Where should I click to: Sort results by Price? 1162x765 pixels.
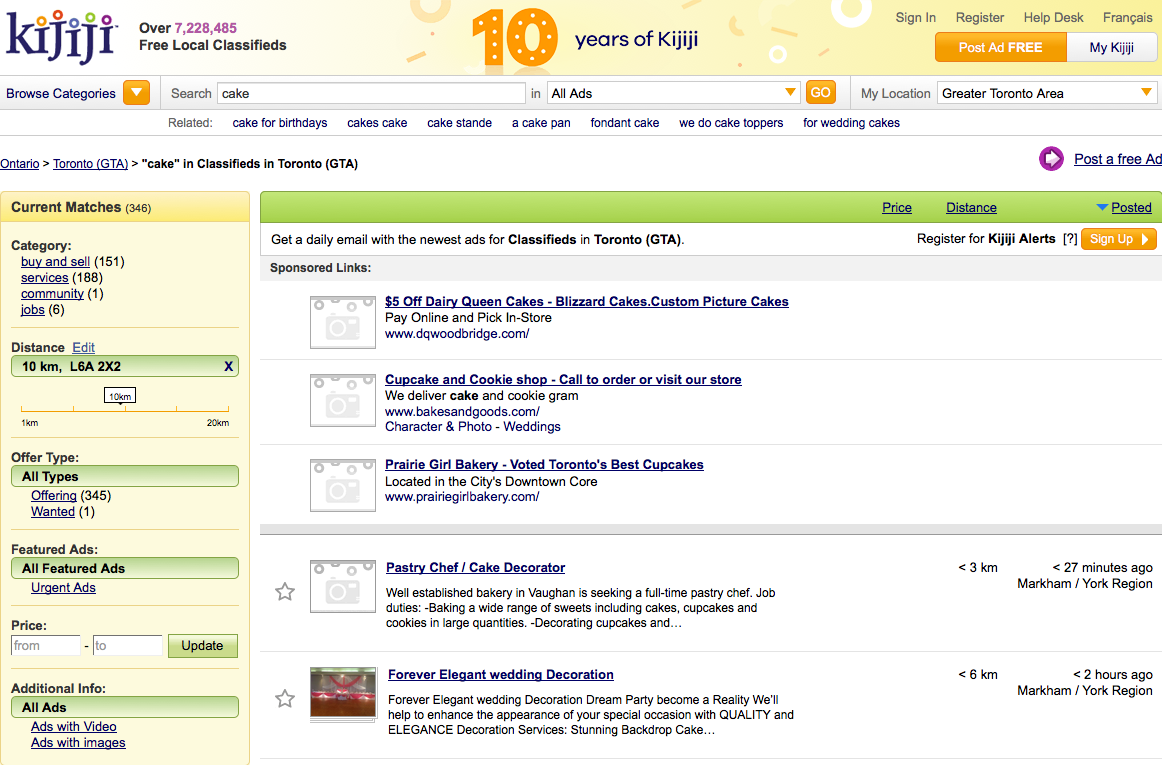tap(897, 208)
